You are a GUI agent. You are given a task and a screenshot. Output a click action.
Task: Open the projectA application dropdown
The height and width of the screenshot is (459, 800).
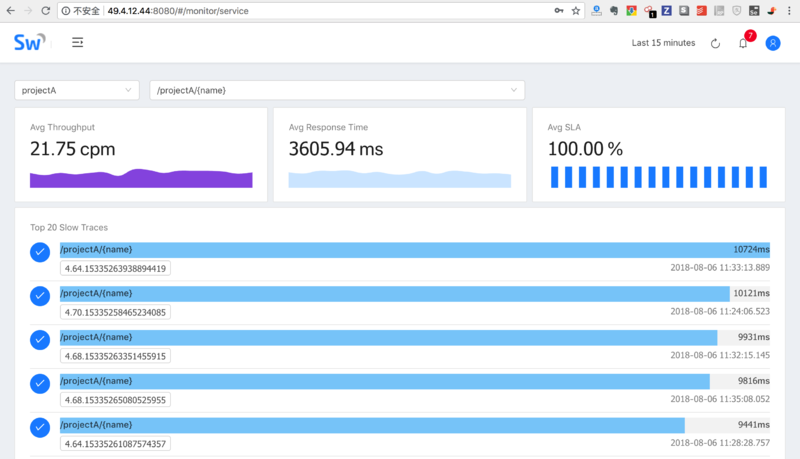click(77, 90)
